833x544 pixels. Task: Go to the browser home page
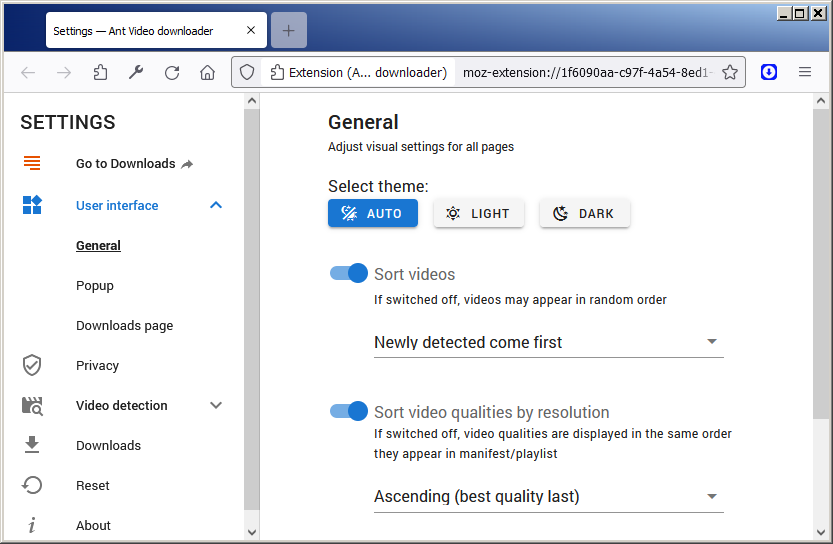tap(207, 72)
